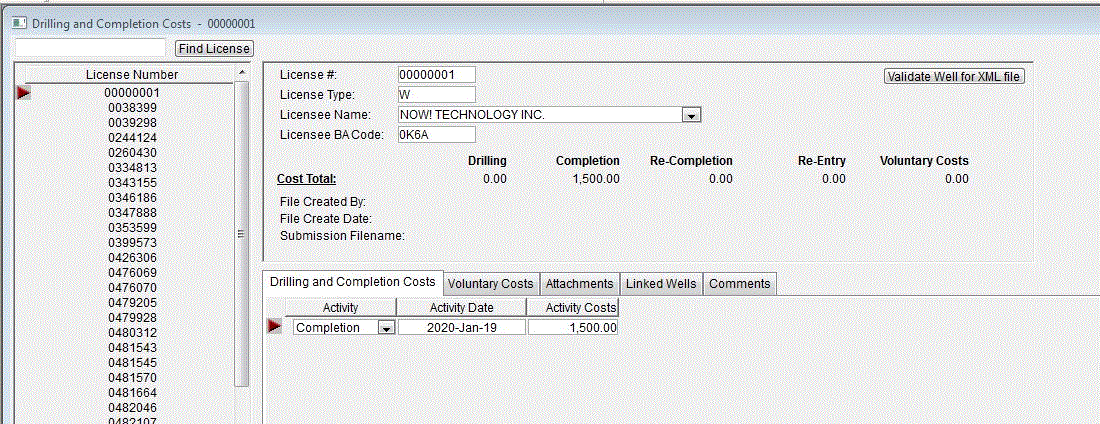The image size is (1100, 424).
Task: Select the Linked Wells tab
Action: point(660,284)
